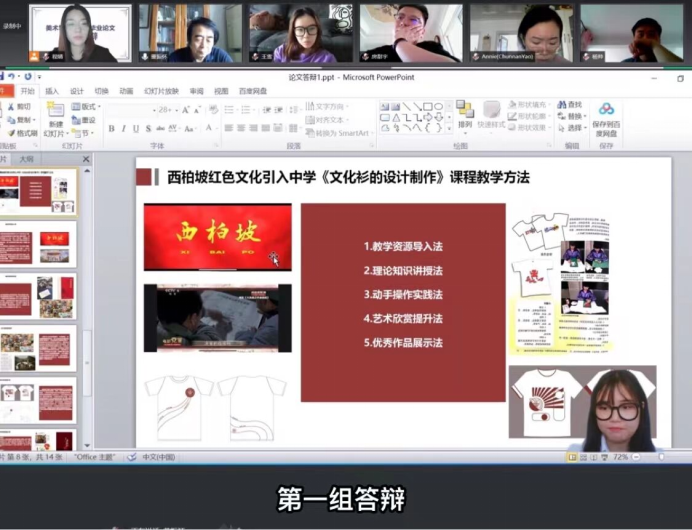Click the redo icon in quick access toolbar
692x530 pixels.
coord(28,76)
